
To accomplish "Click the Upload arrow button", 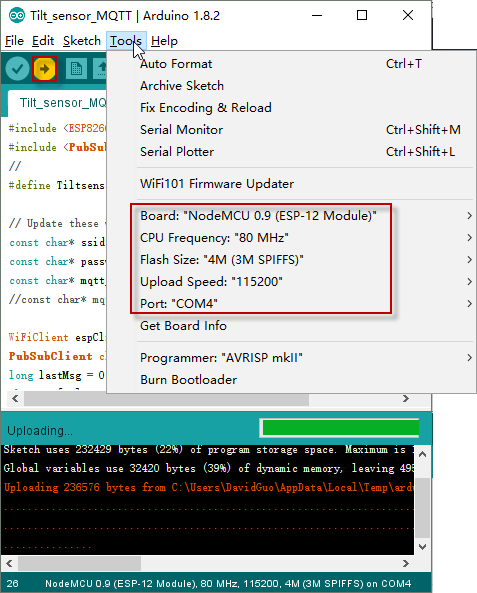I will pos(45,69).
